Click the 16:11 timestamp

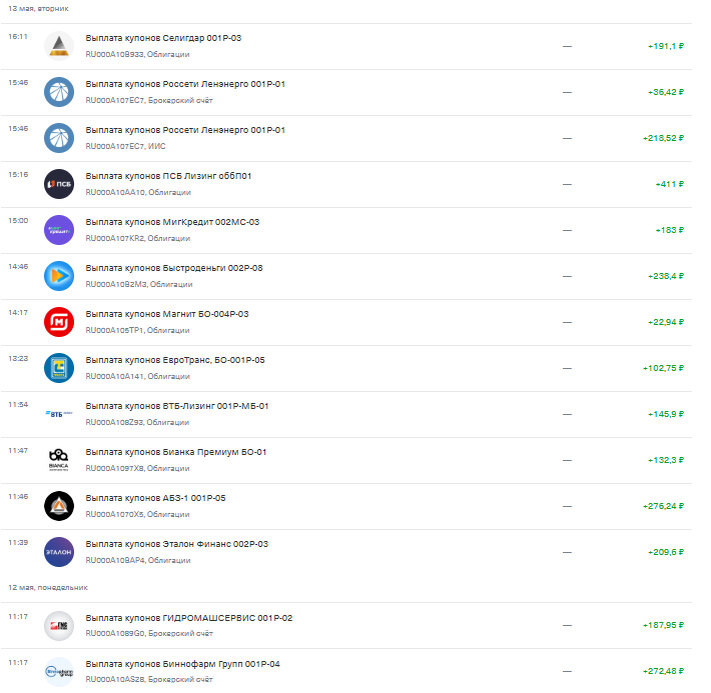click(x=18, y=37)
